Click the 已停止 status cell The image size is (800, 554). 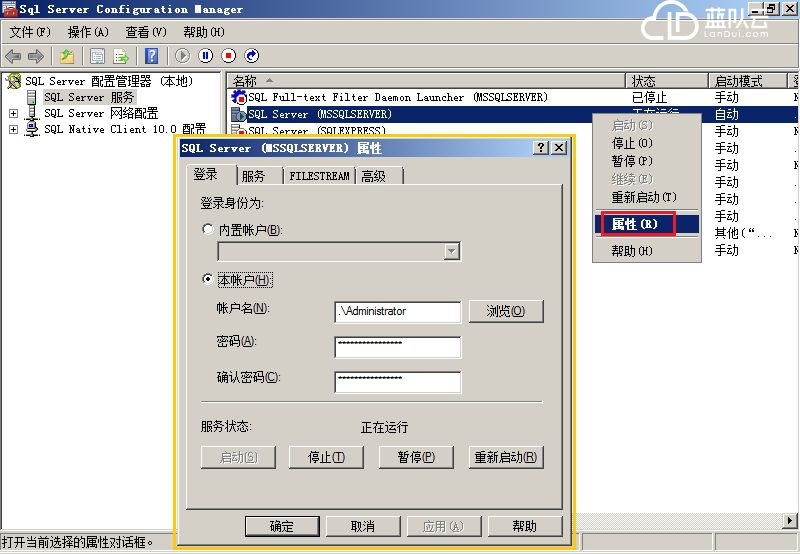click(649, 97)
